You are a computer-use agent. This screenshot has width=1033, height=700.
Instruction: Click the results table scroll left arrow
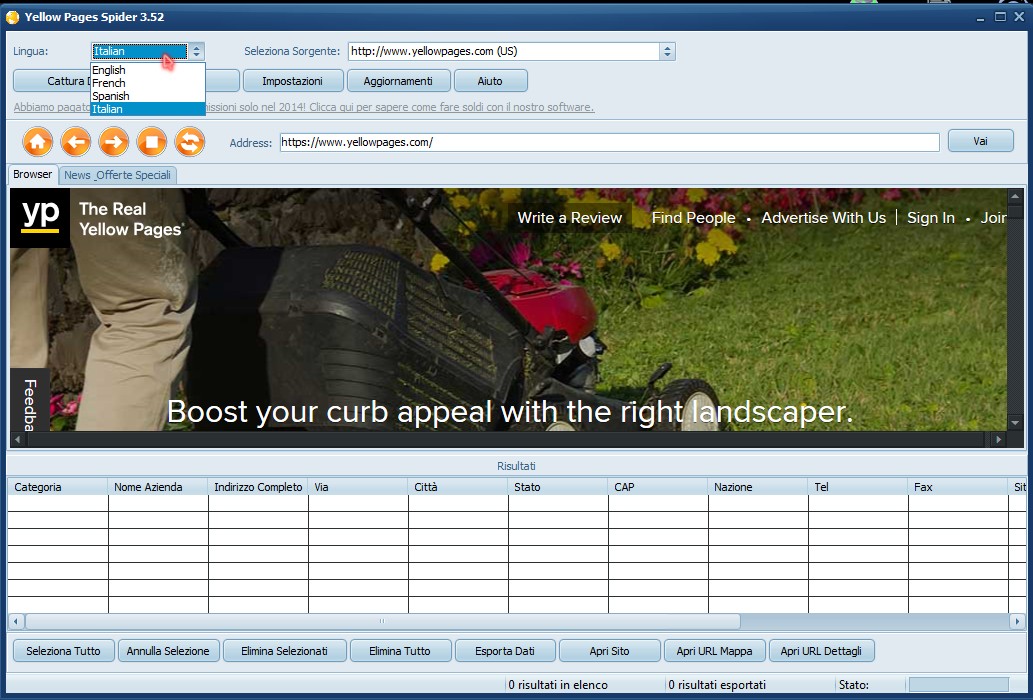(x=16, y=621)
